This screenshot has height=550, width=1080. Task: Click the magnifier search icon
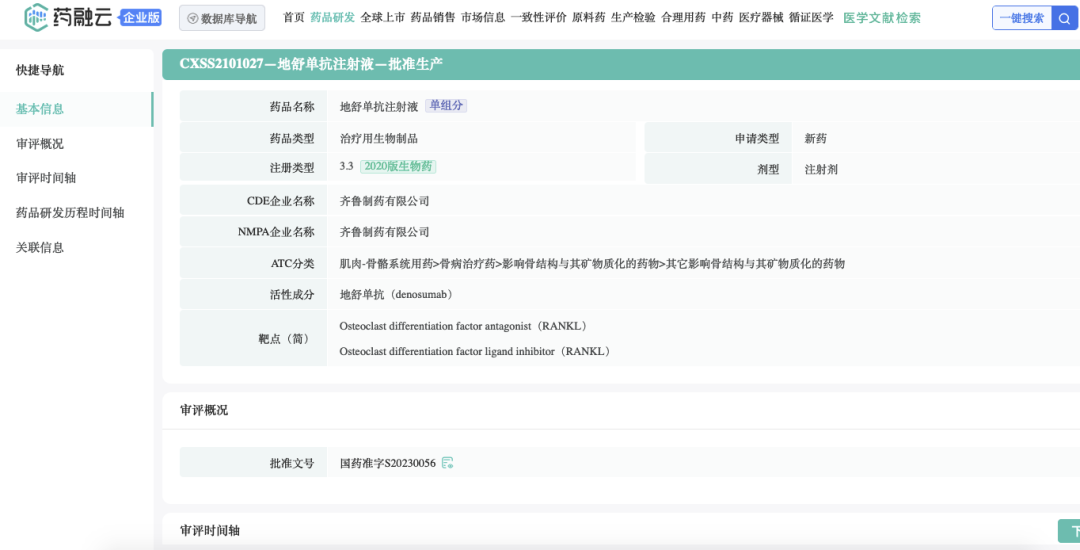click(x=1065, y=19)
